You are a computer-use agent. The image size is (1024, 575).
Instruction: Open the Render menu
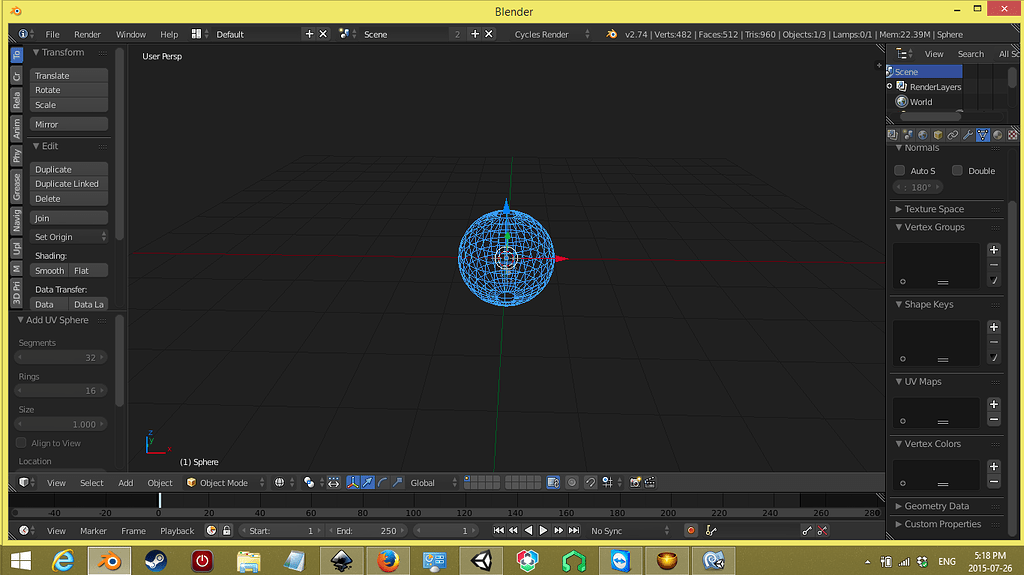(88, 34)
